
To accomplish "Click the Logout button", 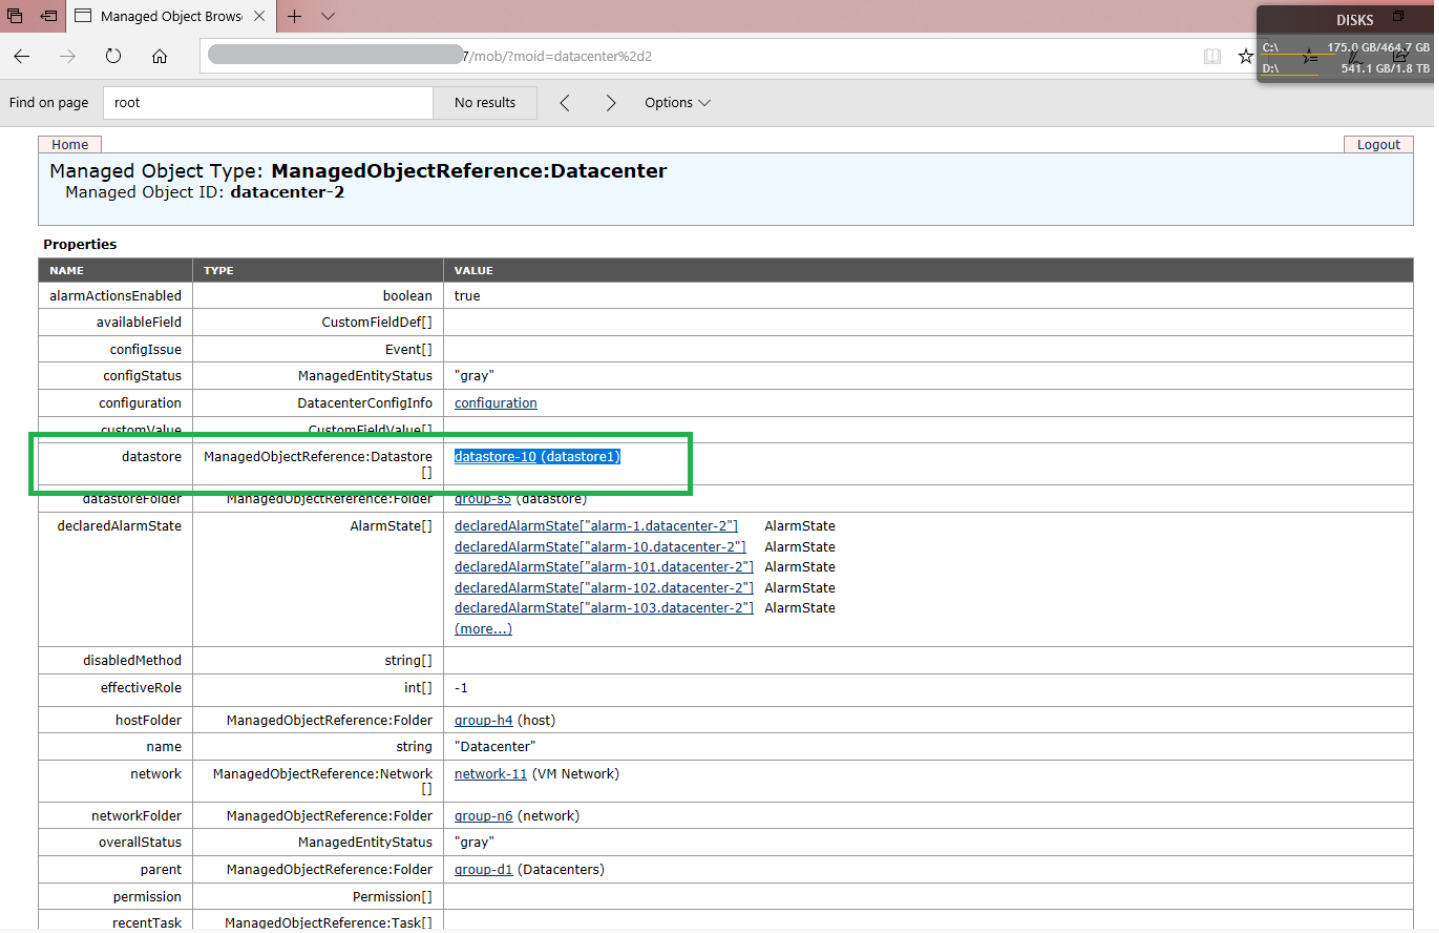I will coord(1377,145).
